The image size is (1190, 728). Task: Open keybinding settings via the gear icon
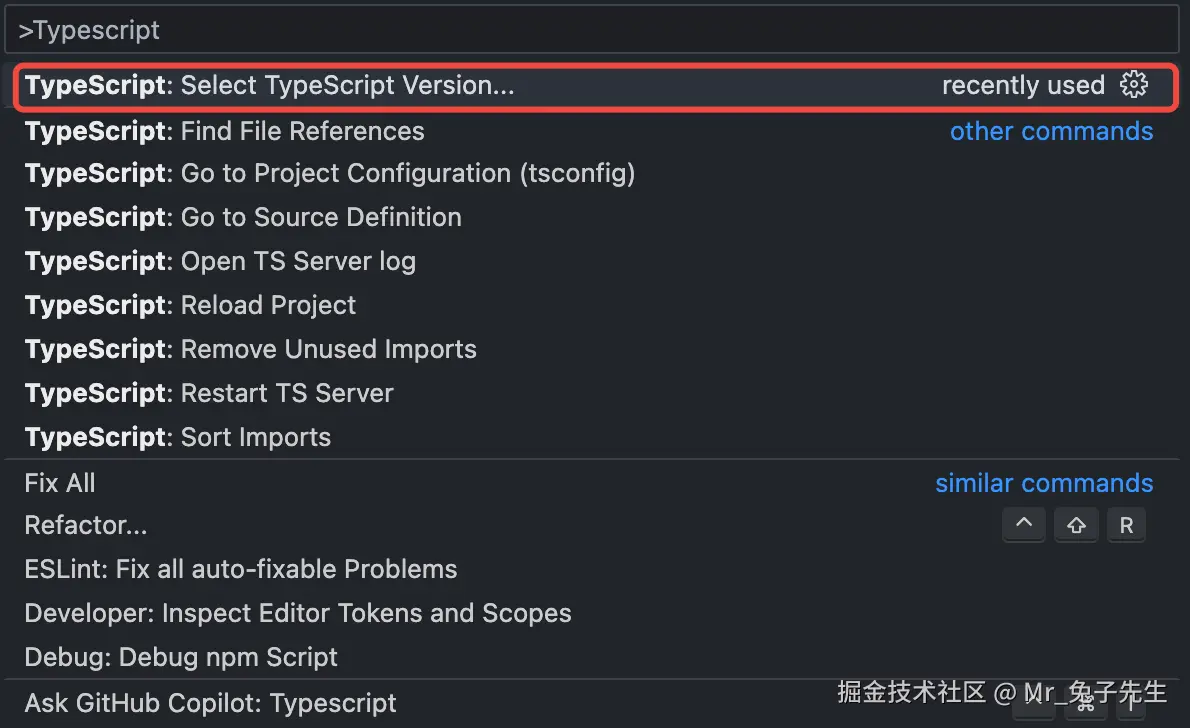click(x=1133, y=85)
